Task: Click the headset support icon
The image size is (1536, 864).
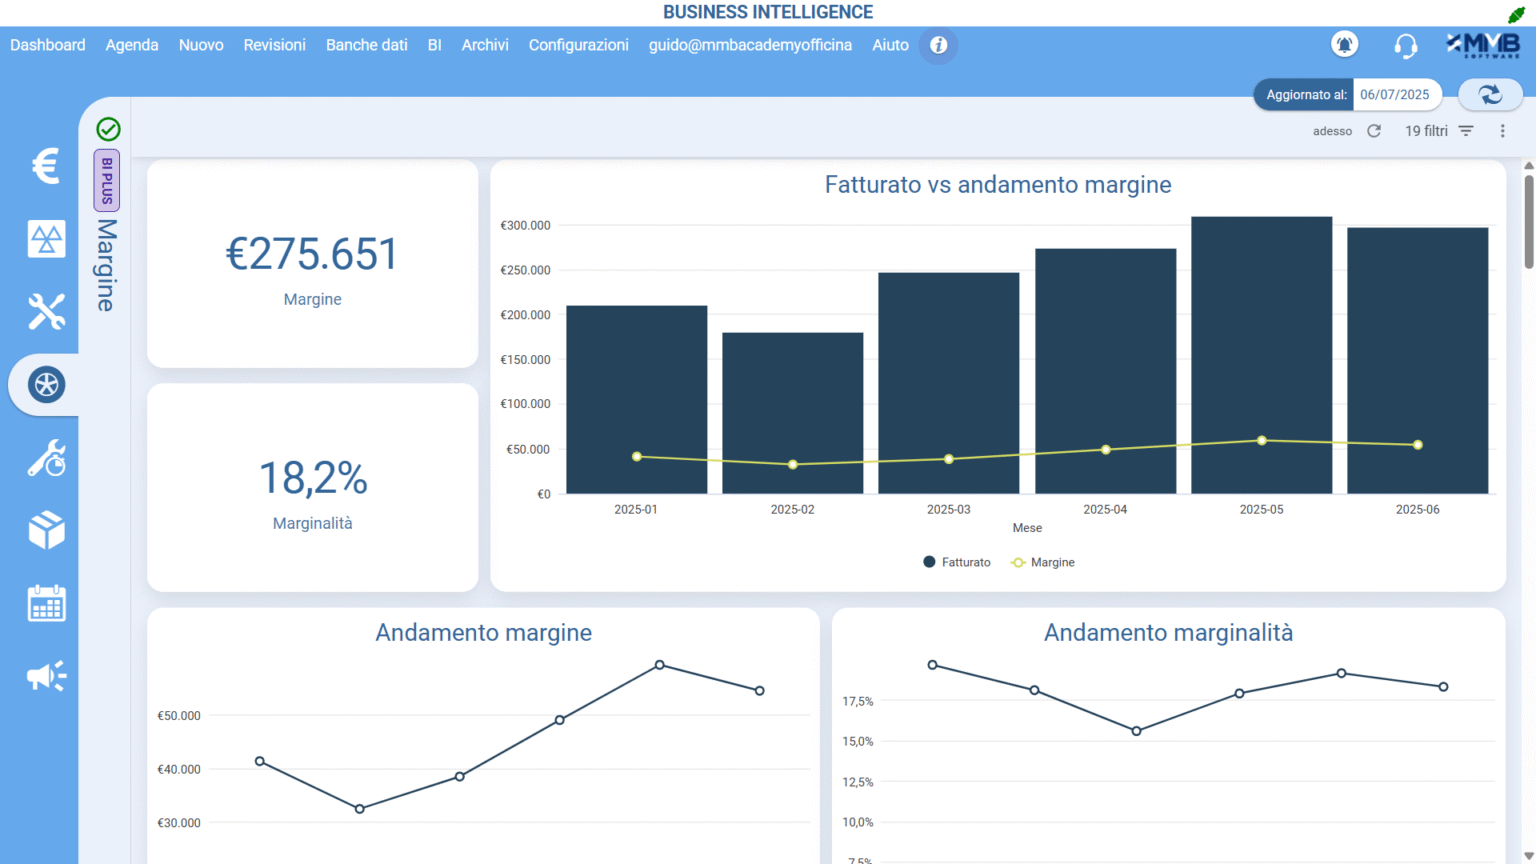Action: pyautogui.click(x=1405, y=46)
